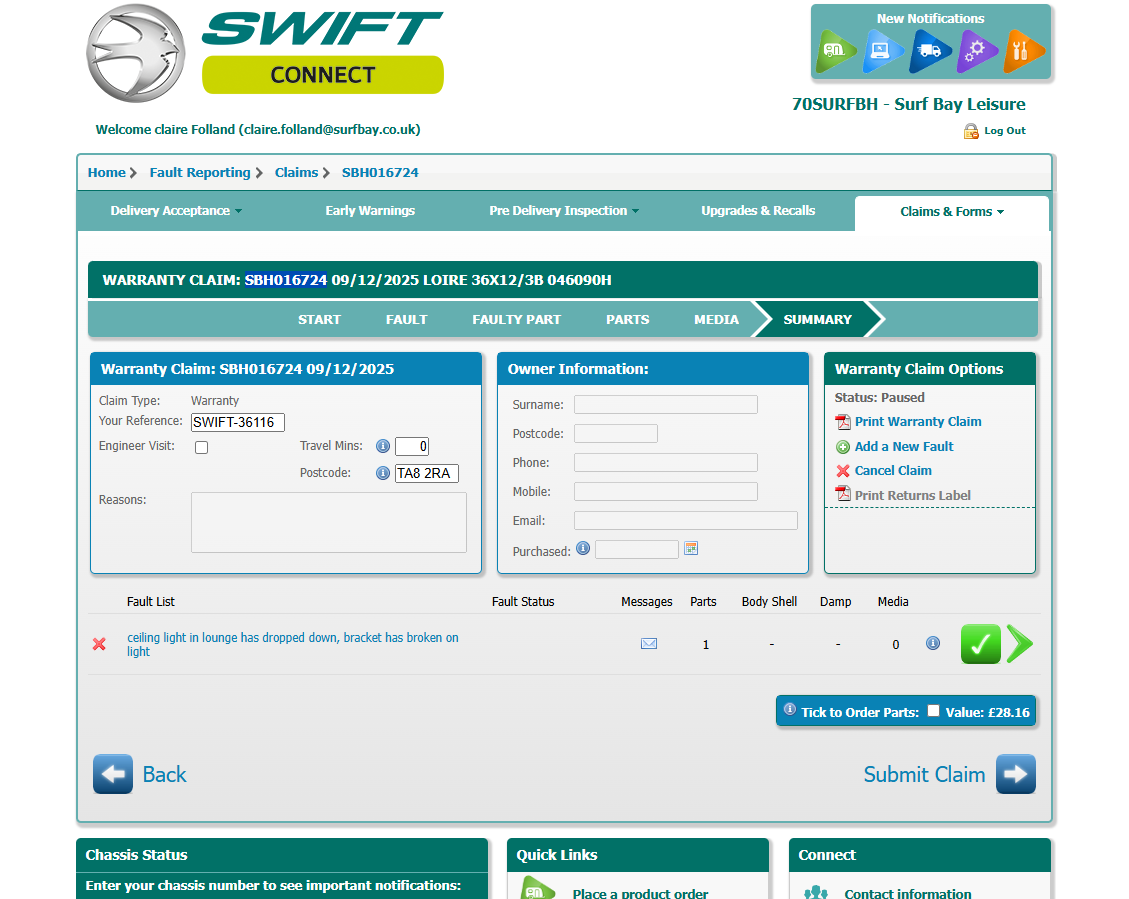The image size is (1129, 899).
Task: Open the light blue laptop notification icon
Action: pos(883,51)
